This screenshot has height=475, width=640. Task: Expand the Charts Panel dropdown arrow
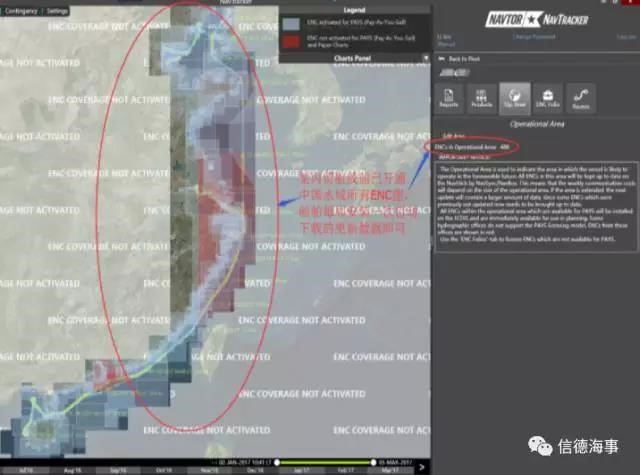[x=425, y=58]
